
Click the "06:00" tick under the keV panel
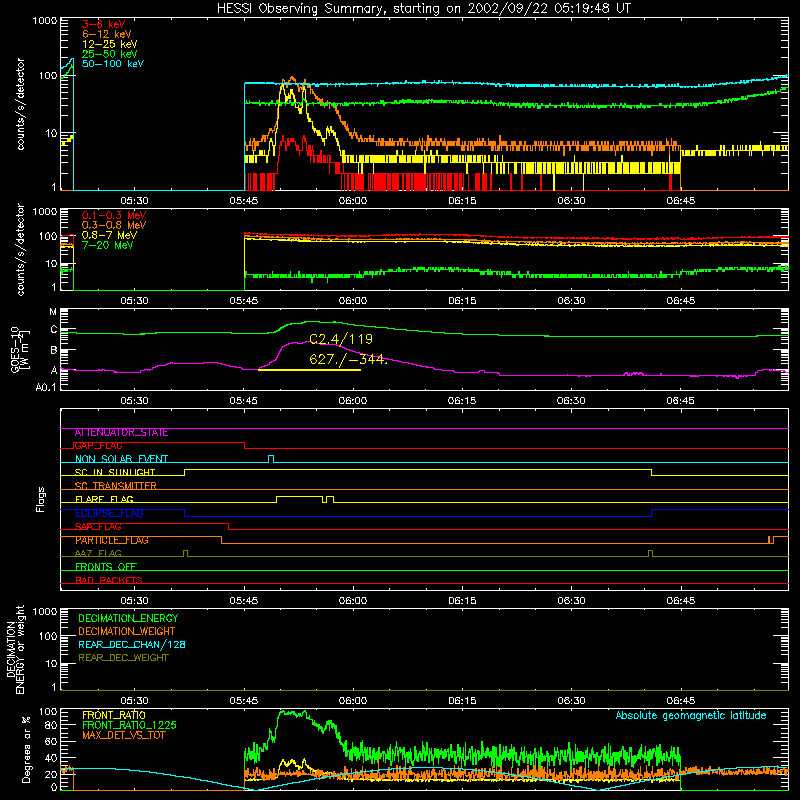coord(353,201)
